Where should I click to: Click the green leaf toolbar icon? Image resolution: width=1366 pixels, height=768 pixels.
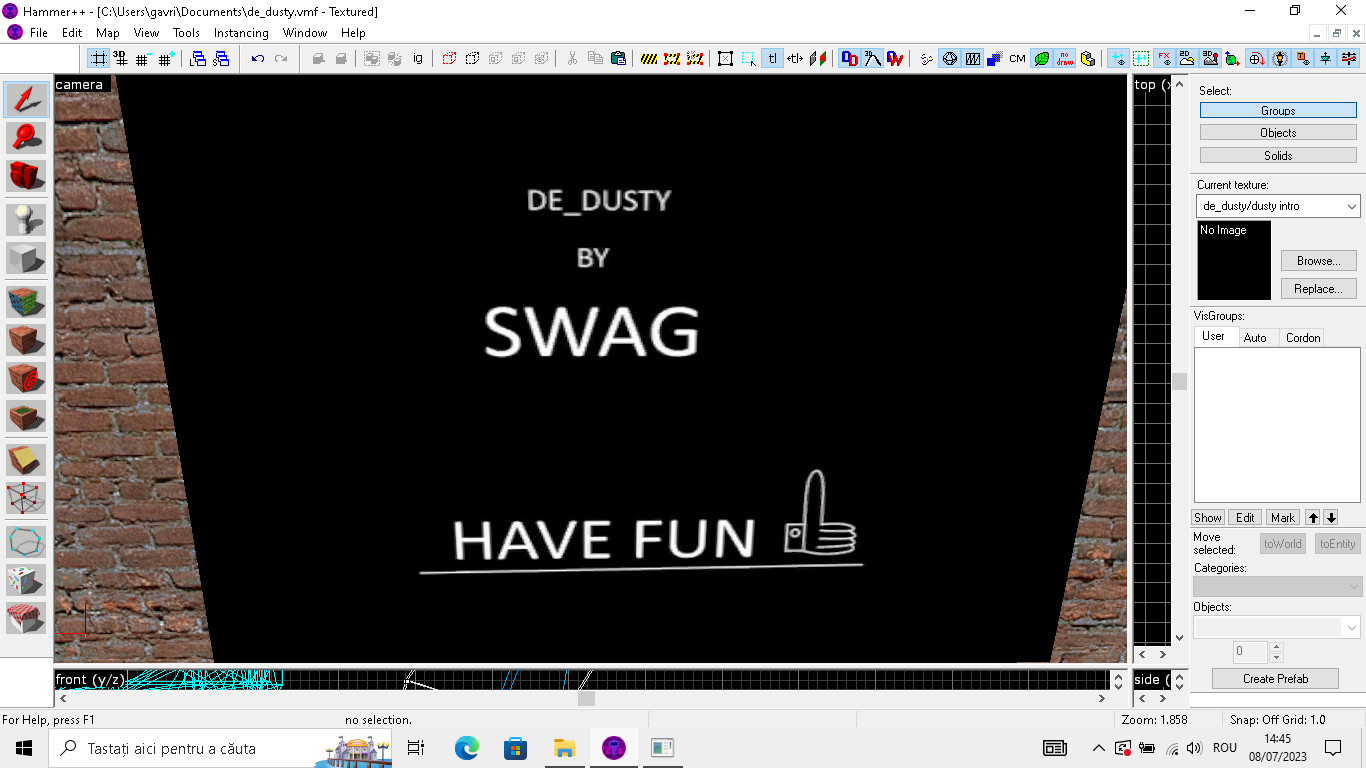pyautogui.click(x=1041, y=59)
